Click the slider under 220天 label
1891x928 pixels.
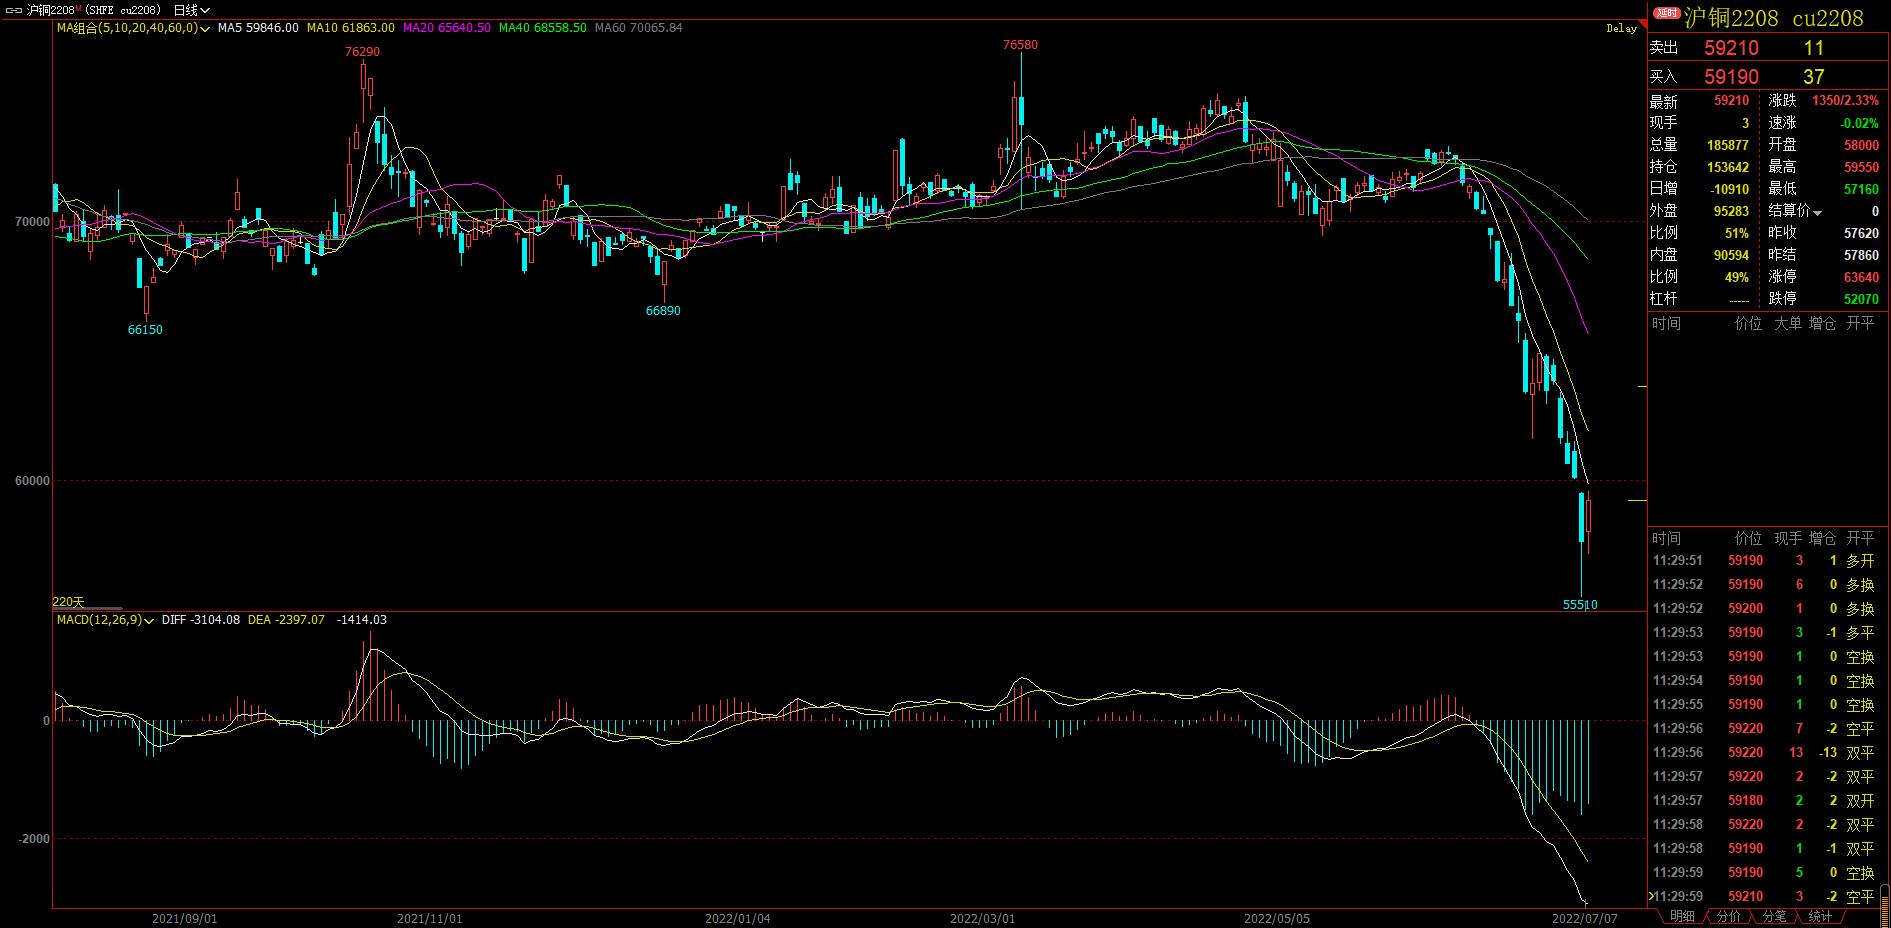[x=87, y=608]
